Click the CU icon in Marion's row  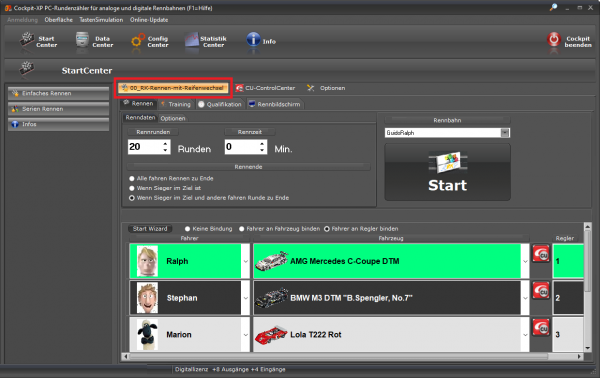coord(541,327)
